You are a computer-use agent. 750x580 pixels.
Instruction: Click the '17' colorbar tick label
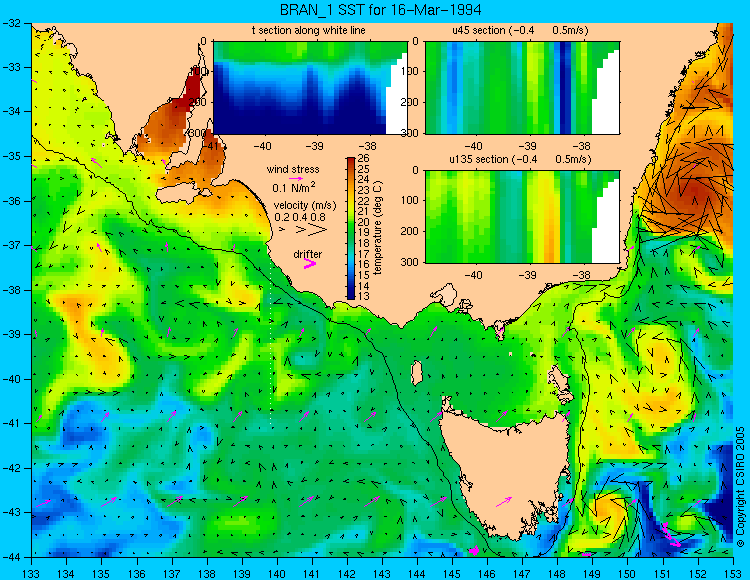[364, 254]
